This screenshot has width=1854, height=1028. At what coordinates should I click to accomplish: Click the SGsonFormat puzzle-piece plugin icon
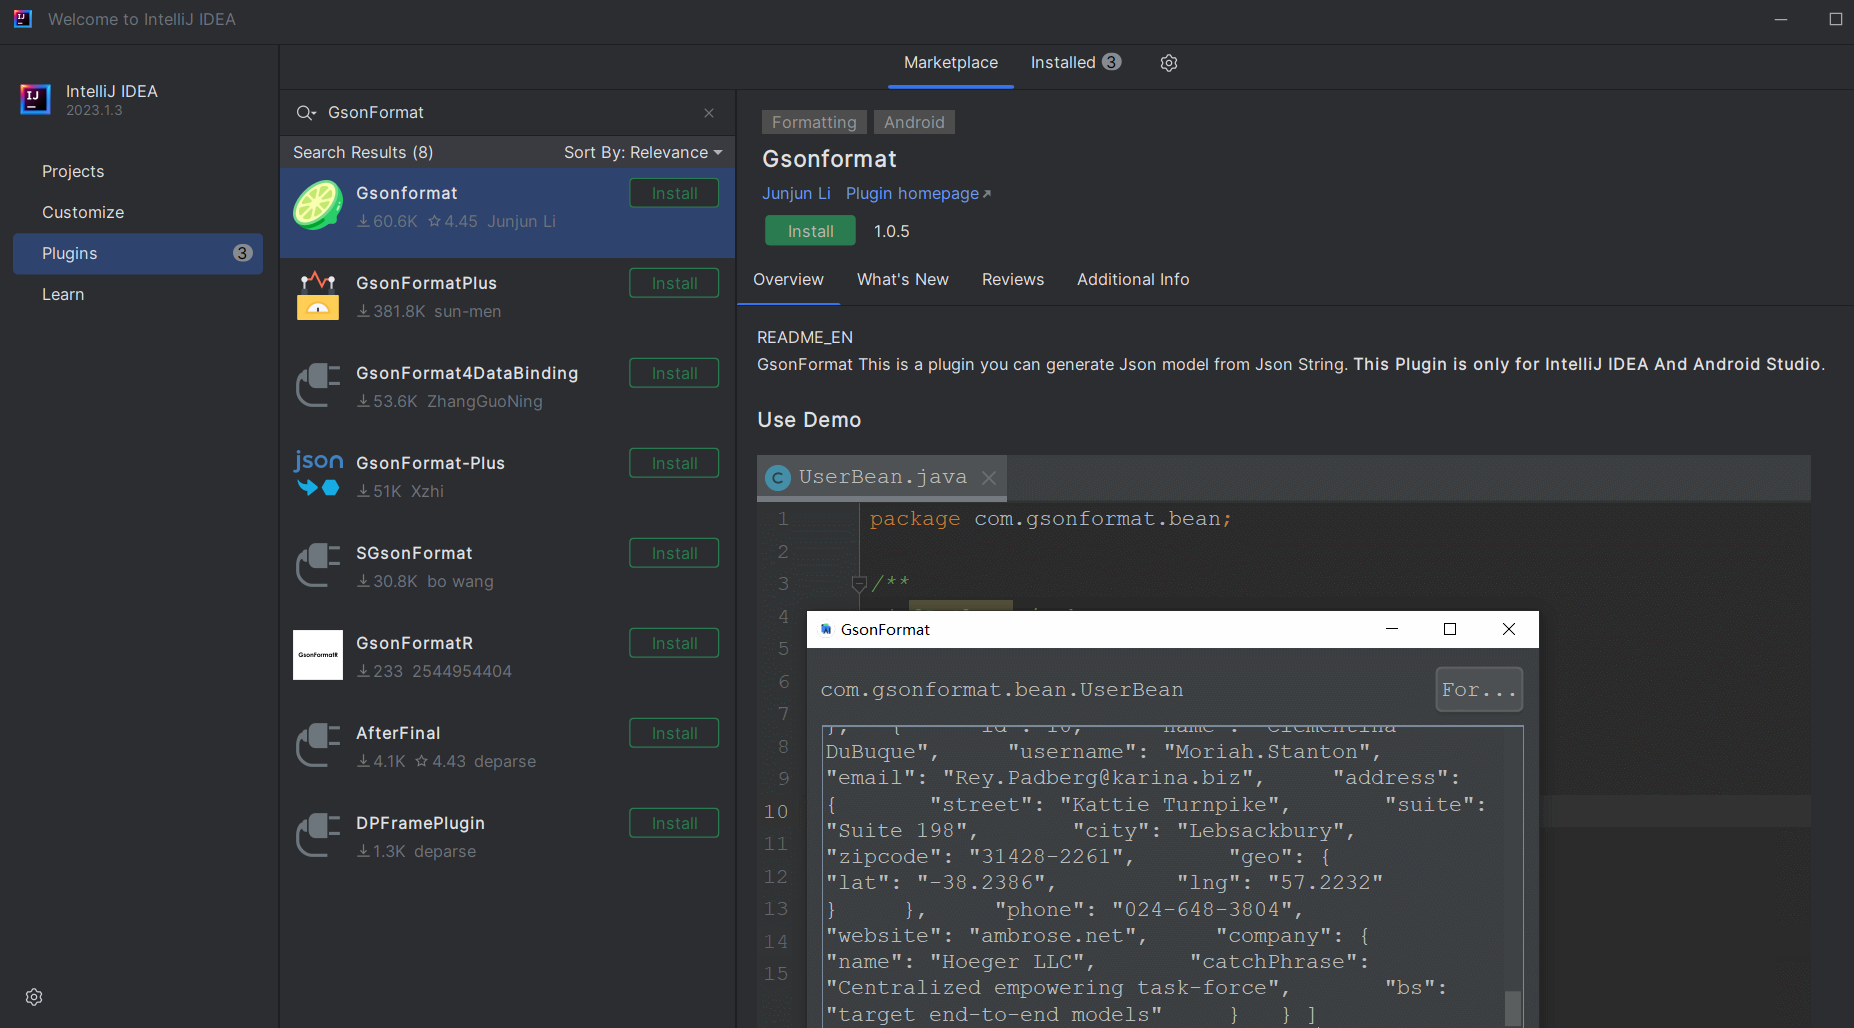coord(317,566)
